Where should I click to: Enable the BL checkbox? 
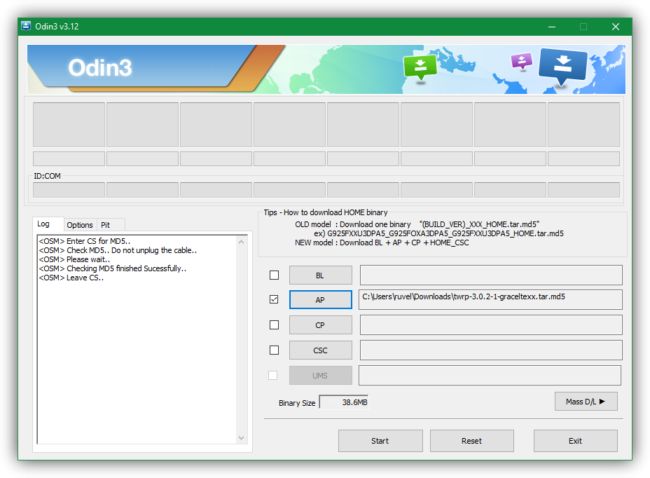pyautogui.click(x=274, y=275)
